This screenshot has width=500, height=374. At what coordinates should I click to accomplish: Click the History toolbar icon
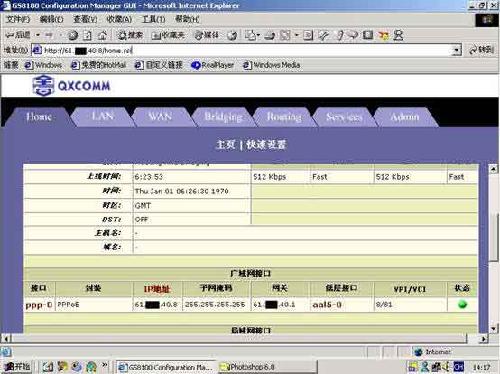click(x=232, y=35)
